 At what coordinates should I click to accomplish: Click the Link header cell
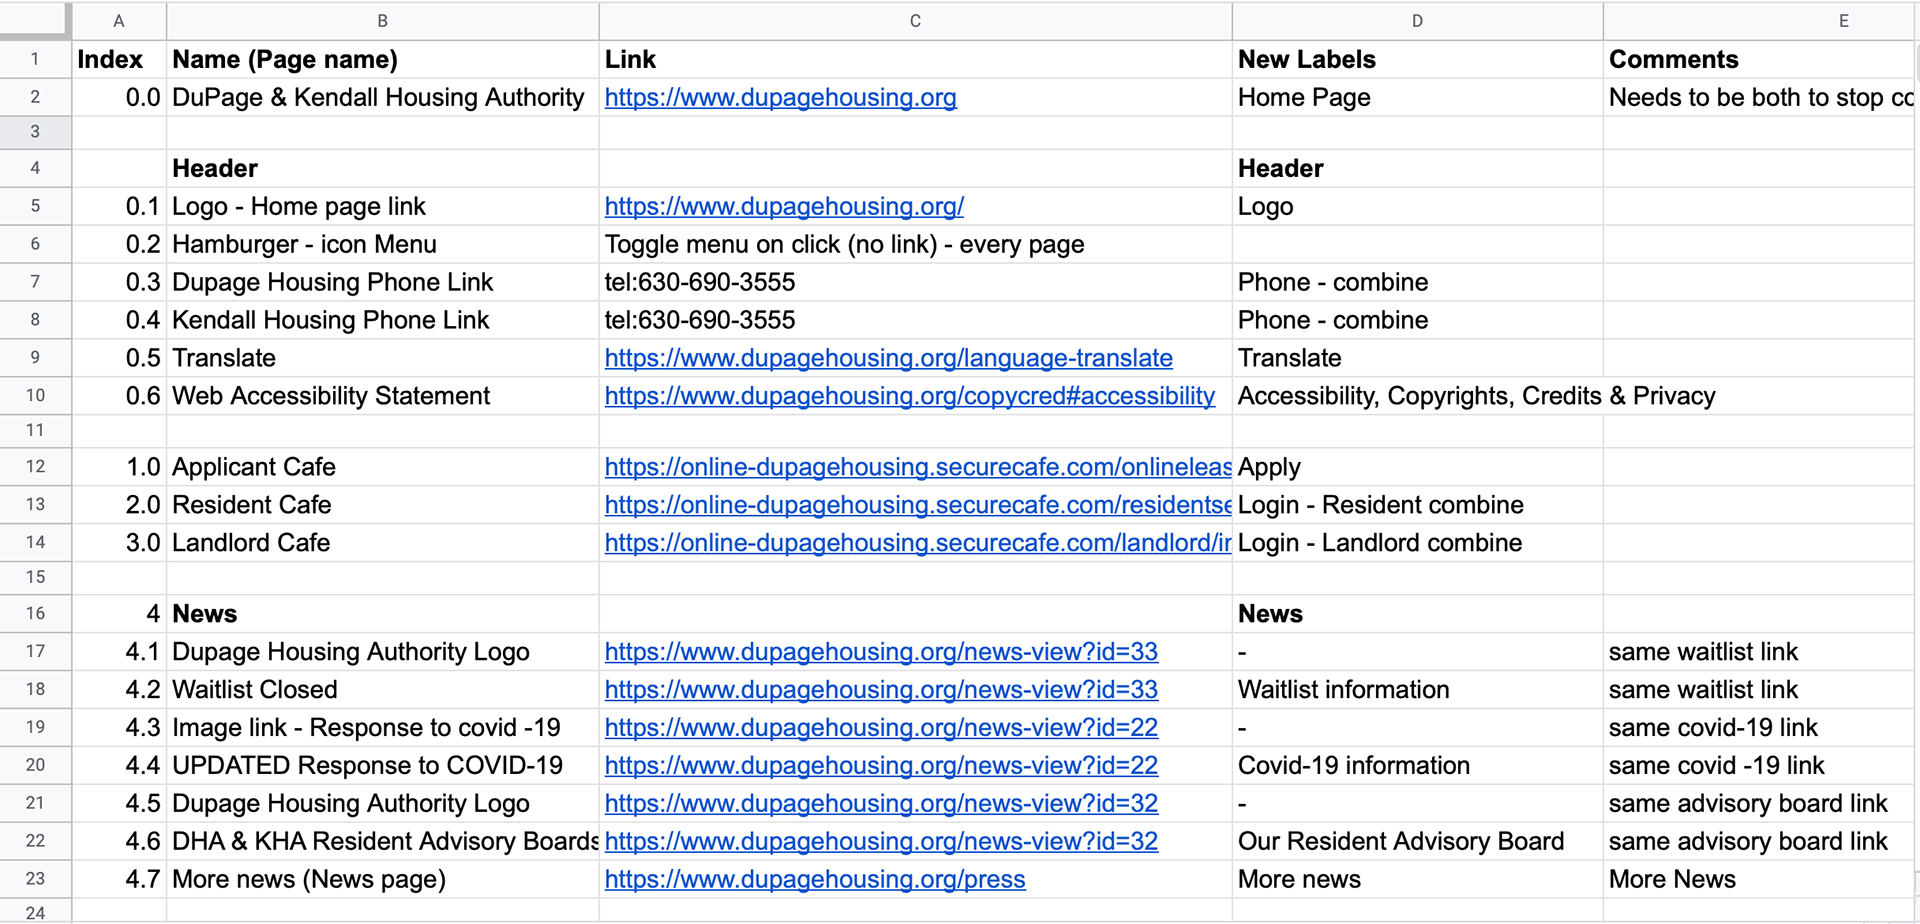(916, 60)
